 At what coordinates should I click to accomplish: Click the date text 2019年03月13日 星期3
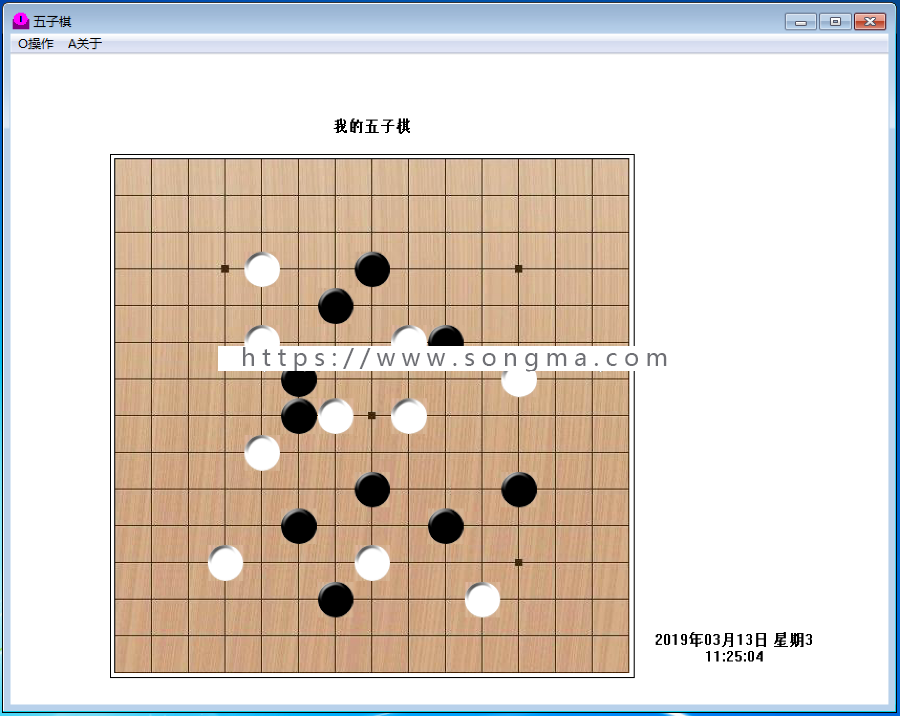[x=734, y=640]
